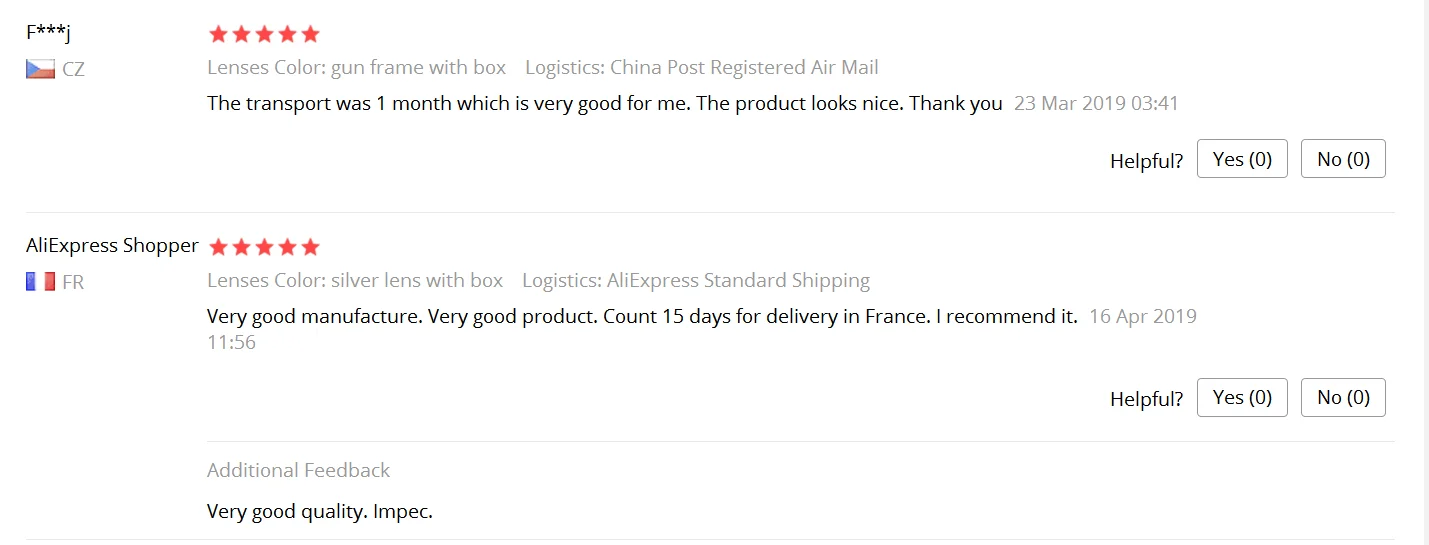This screenshot has width=1429, height=545.
Task: Click 'Lenses Color: silver lens with box'
Action: click(x=355, y=281)
